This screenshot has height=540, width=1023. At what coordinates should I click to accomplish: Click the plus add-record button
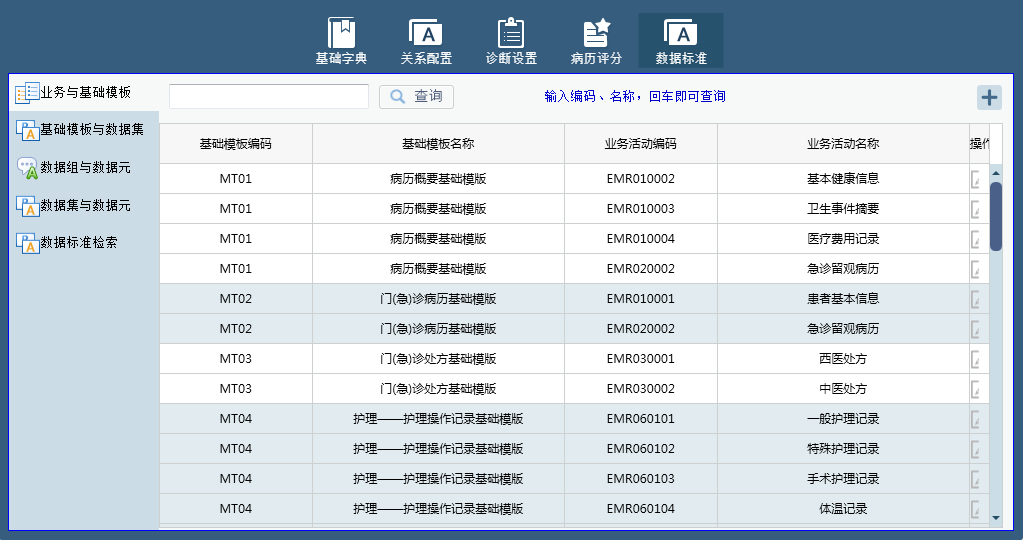(x=989, y=97)
